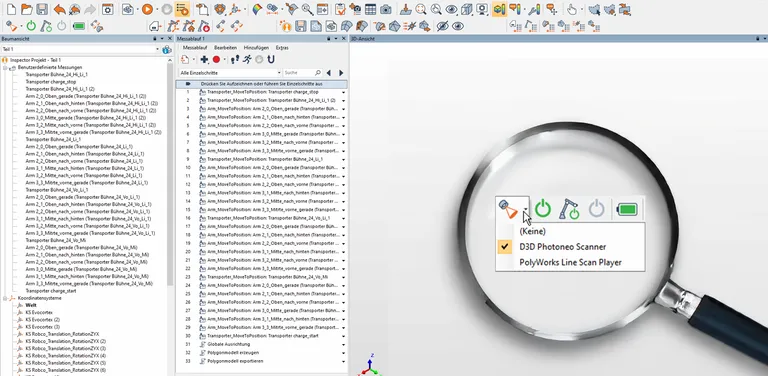Execute the sequence with the running man icon
Screen dimensions: 768x376
247,59
